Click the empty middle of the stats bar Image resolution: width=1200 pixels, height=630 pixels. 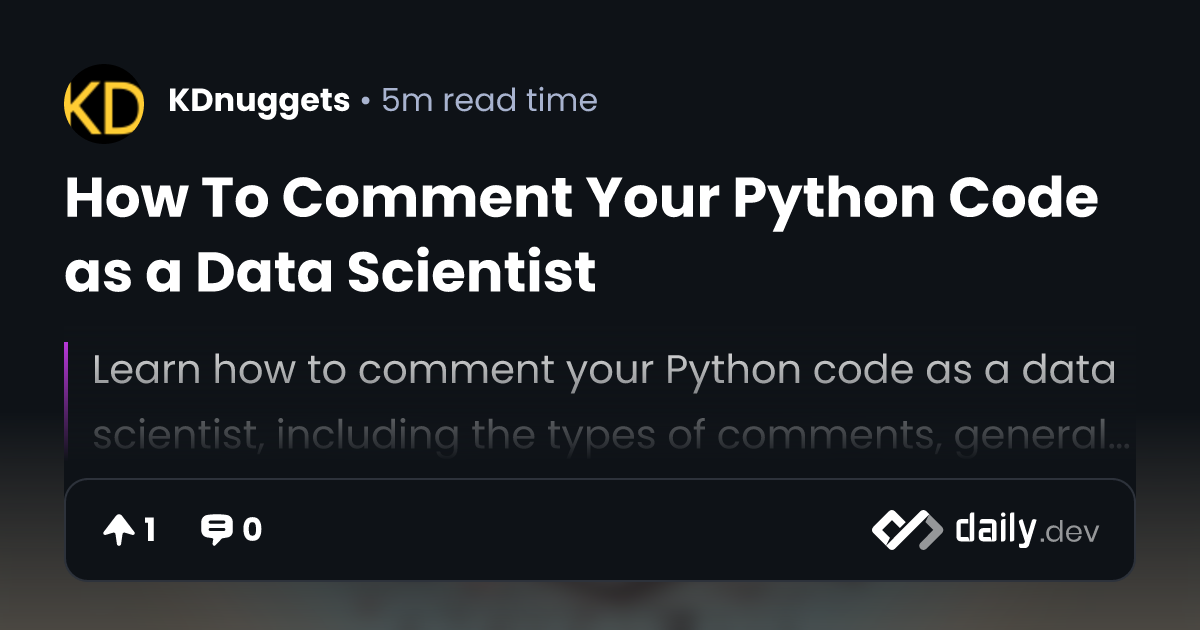(560, 530)
